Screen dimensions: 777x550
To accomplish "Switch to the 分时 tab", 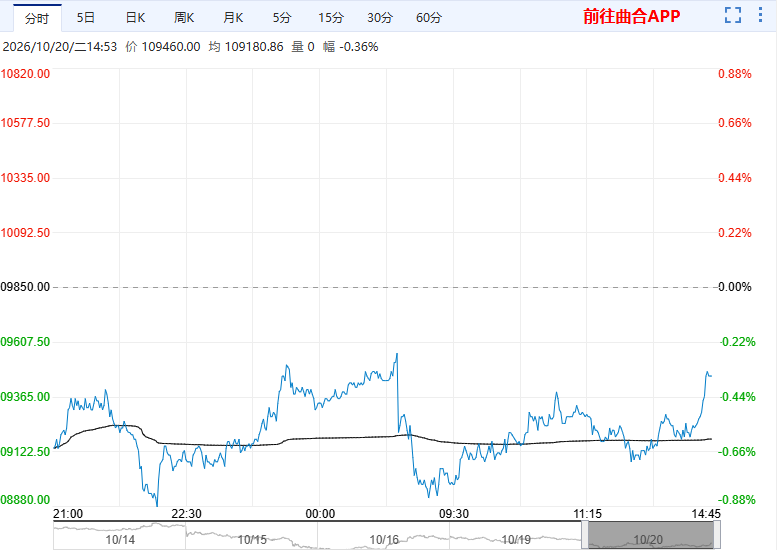I will click(37, 18).
